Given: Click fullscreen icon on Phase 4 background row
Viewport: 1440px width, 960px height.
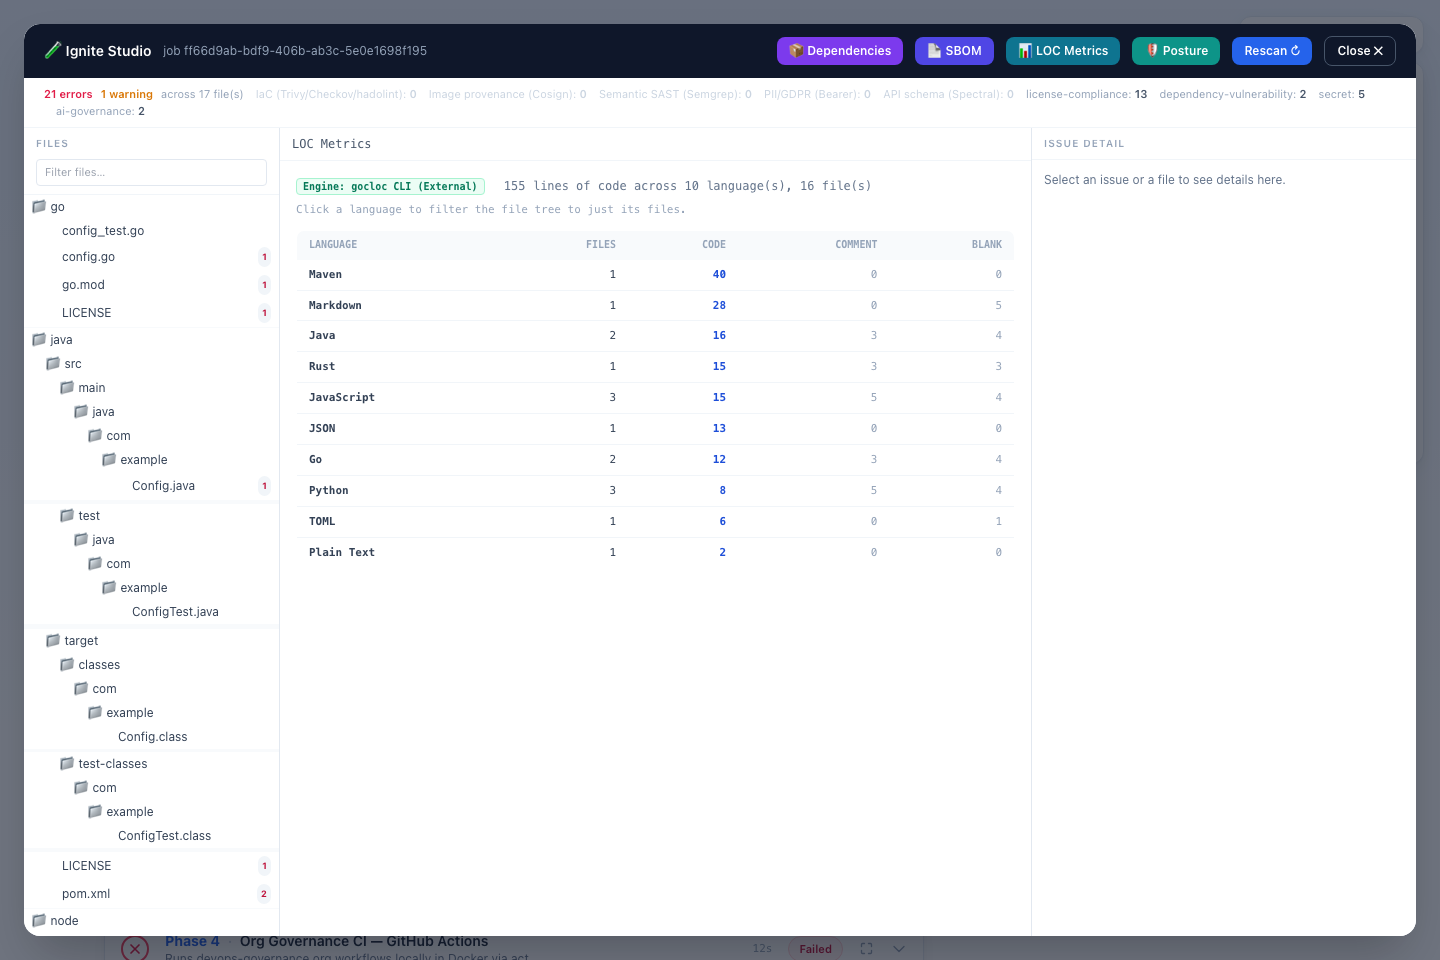Looking at the screenshot, I should click(x=867, y=948).
